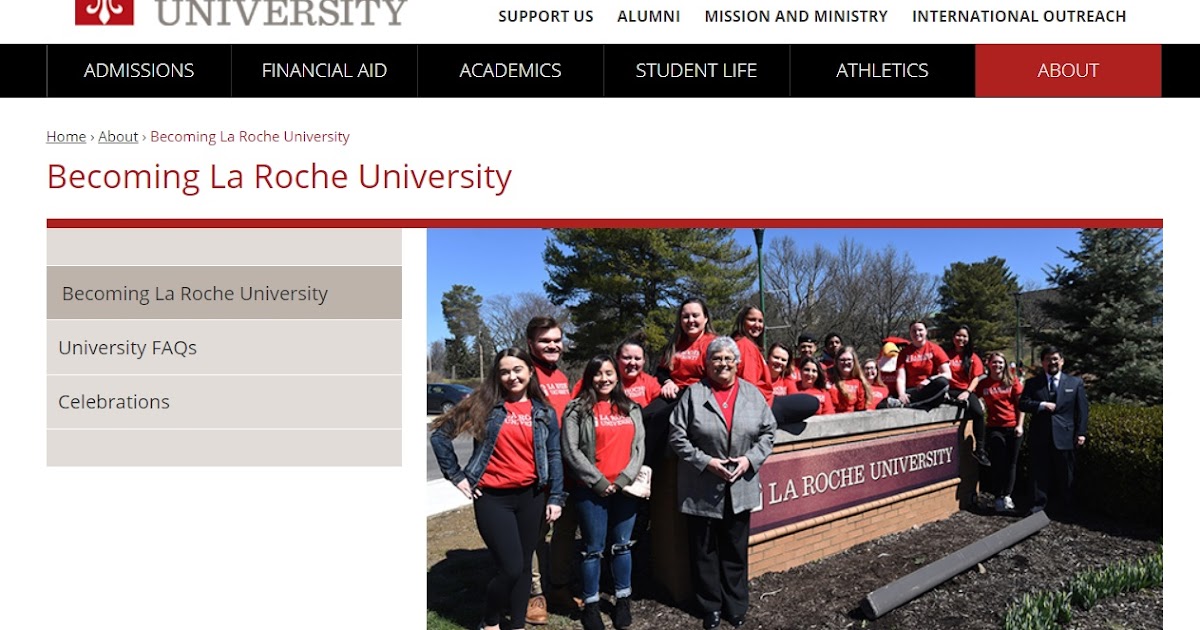Image resolution: width=1200 pixels, height=630 pixels.
Task: Open the Support Us link
Action: (546, 16)
